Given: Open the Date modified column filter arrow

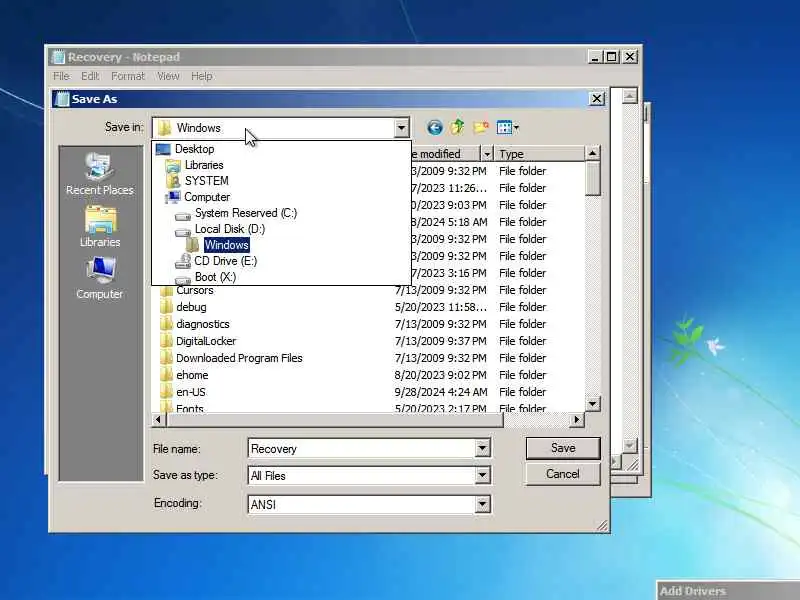Looking at the screenshot, I should click(487, 154).
